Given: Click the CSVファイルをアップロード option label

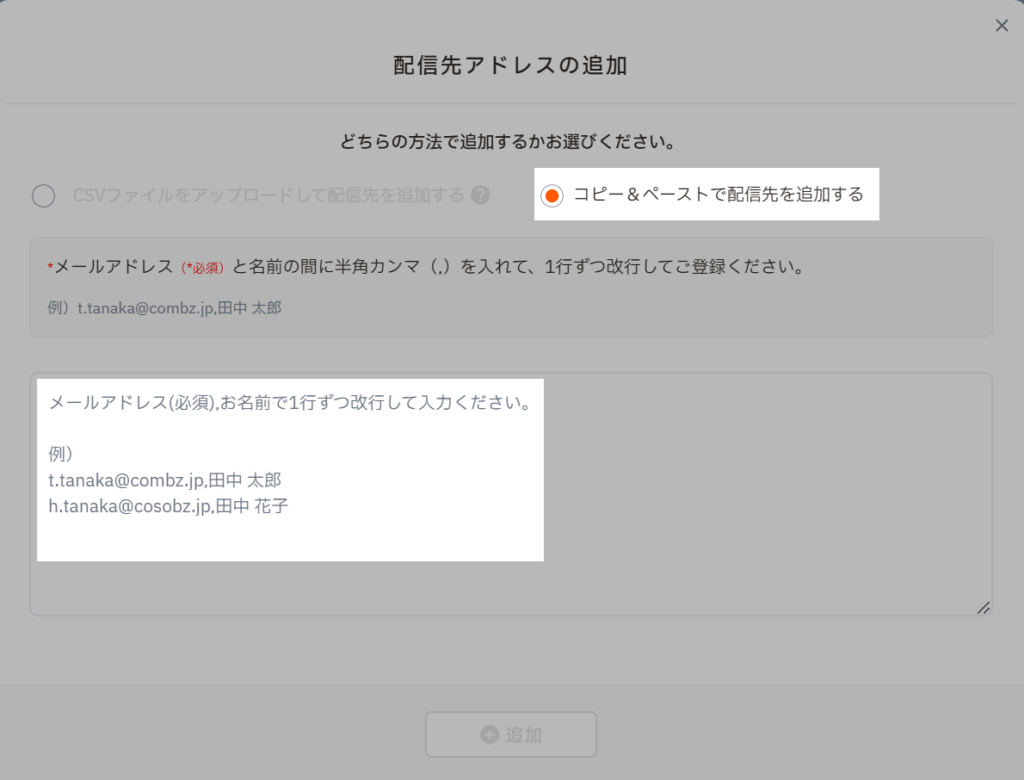Looking at the screenshot, I should 268,195.
